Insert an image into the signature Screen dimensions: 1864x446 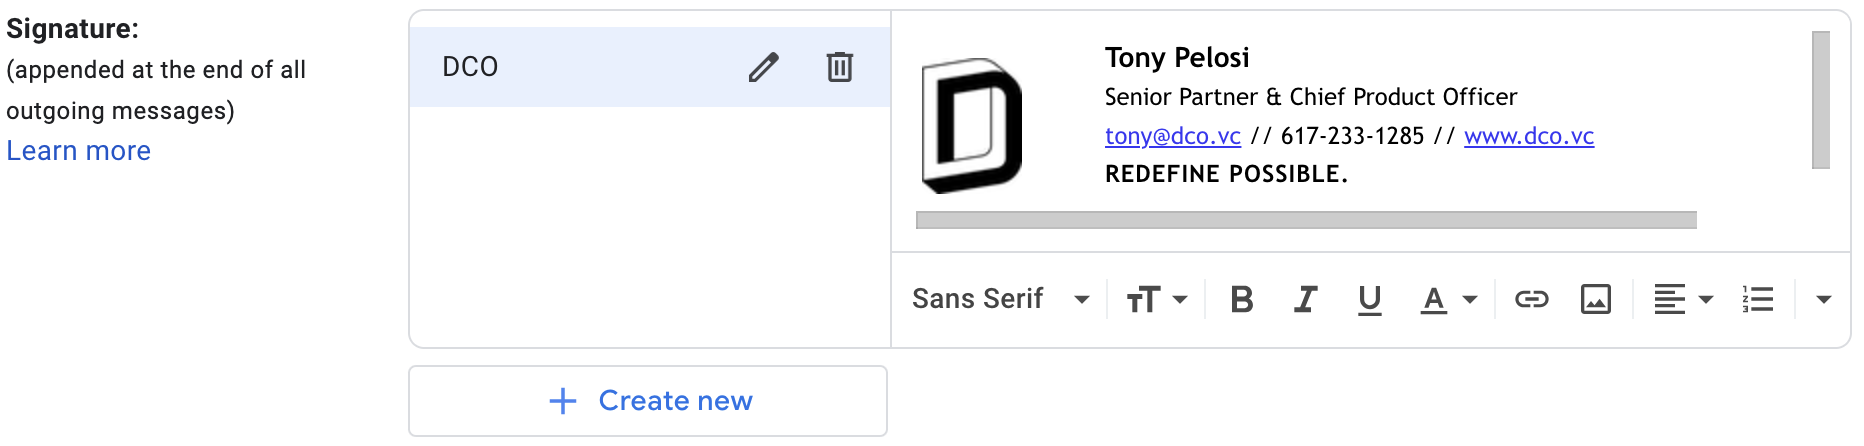1595,299
